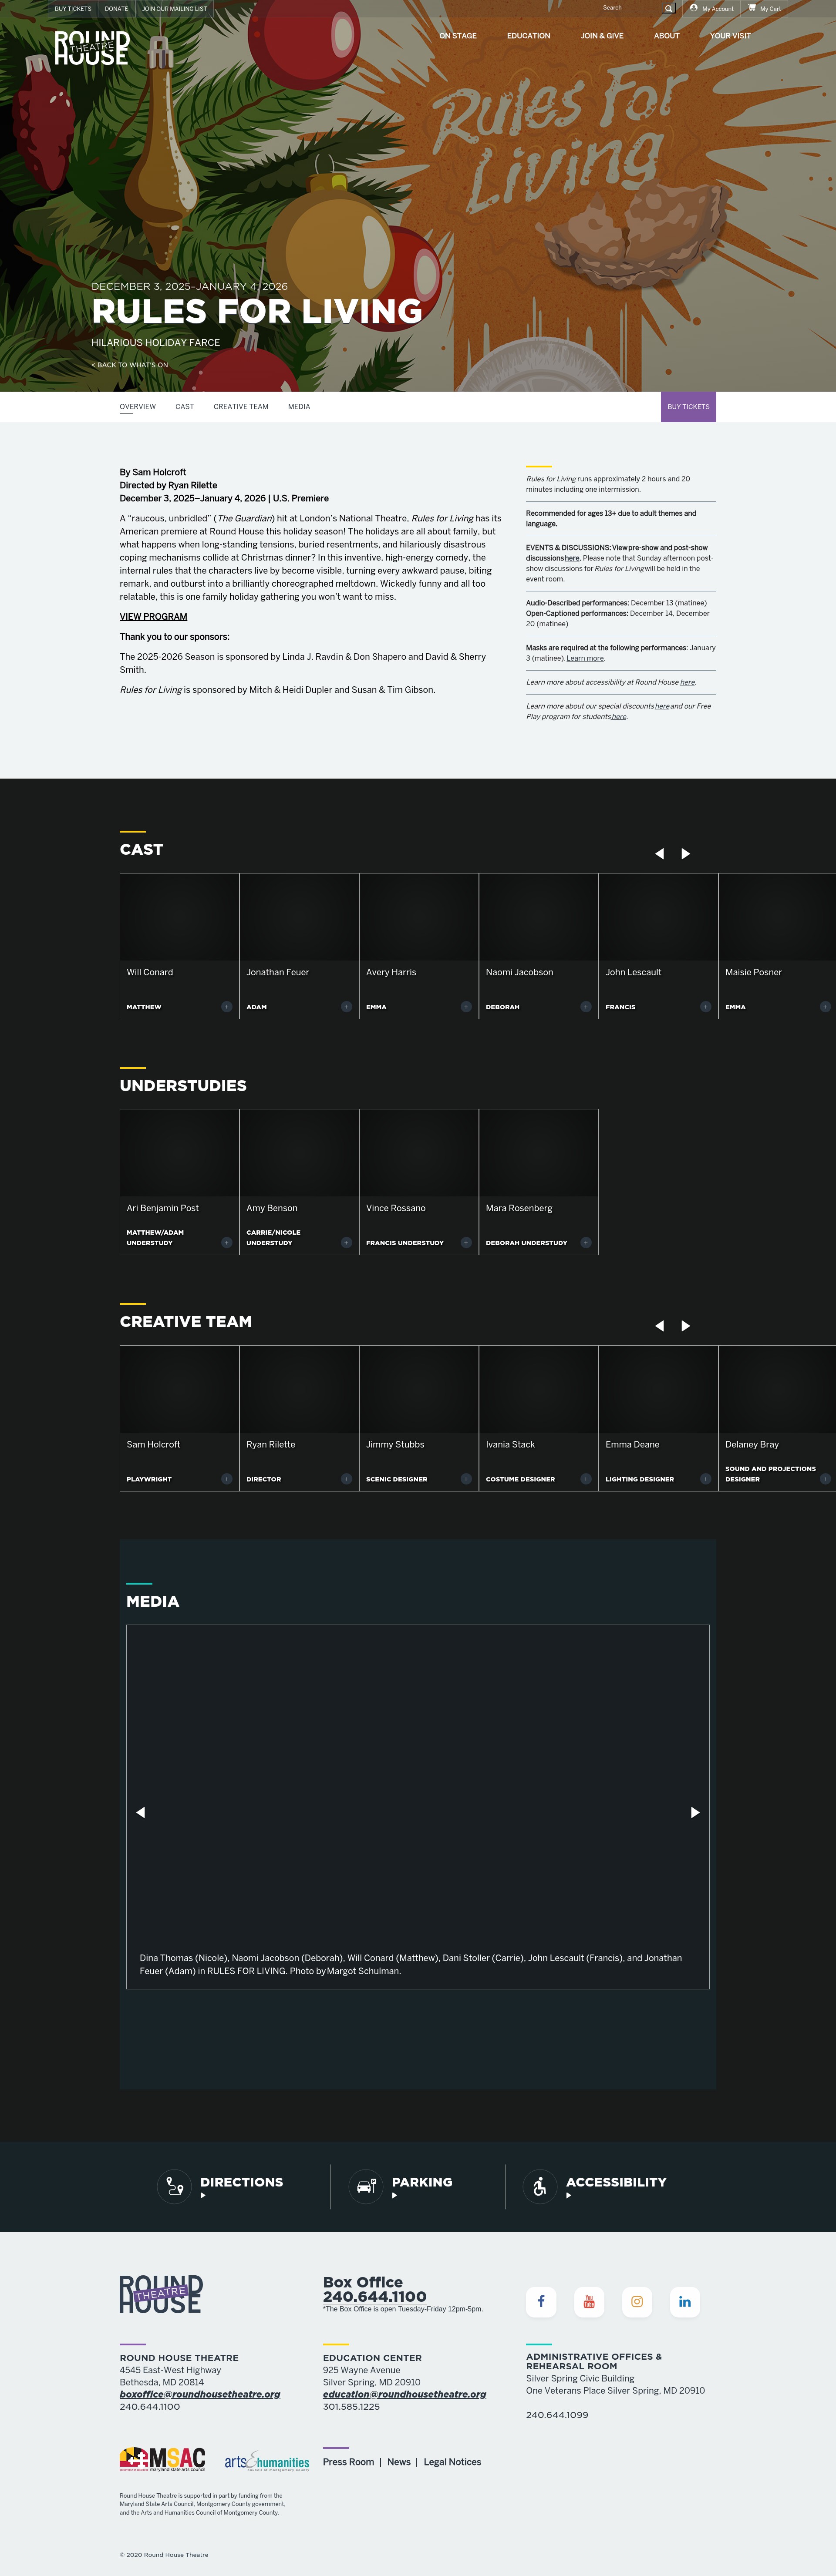Screen dimensions: 836x2576
Task: Click the purple Buy Tickets button
Action: (688, 407)
